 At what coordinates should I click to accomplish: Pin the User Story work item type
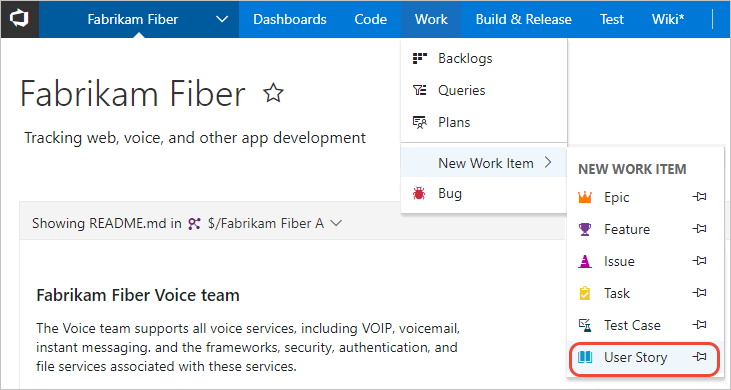[700, 357]
